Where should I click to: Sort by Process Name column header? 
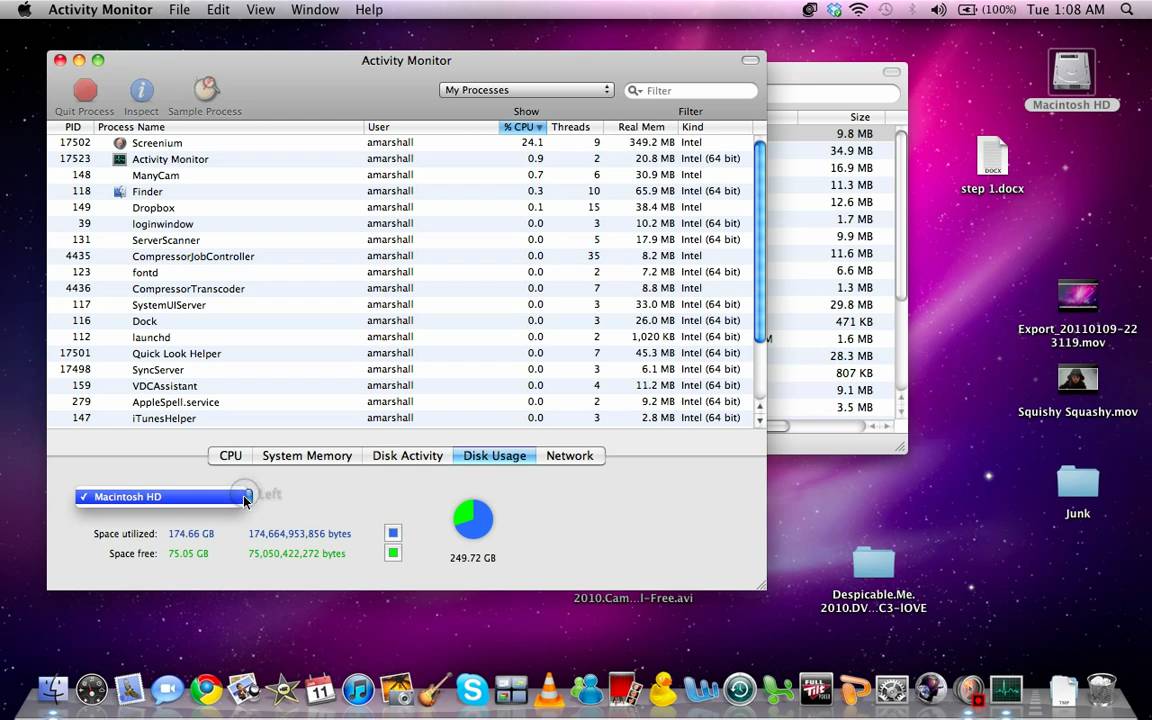[x=229, y=127]
